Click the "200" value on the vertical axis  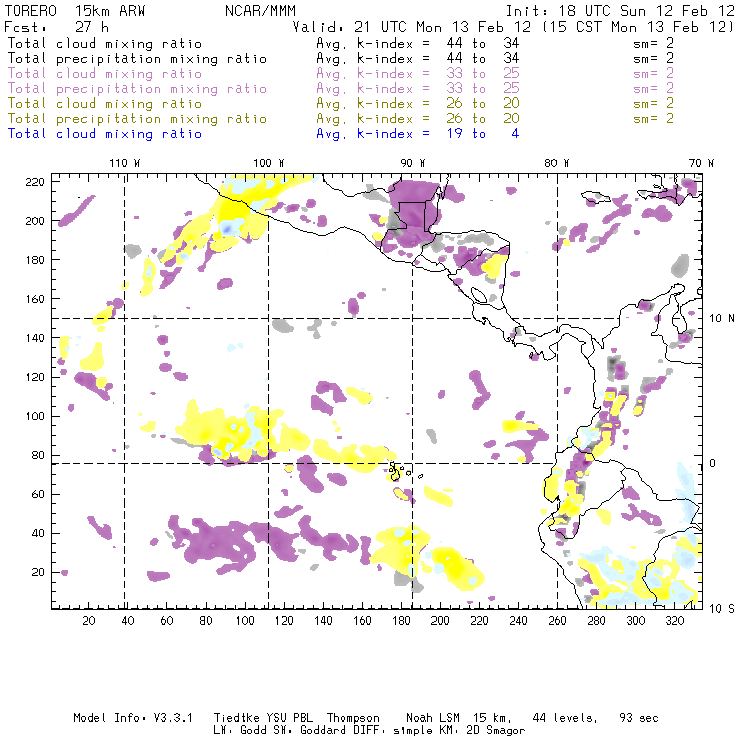pyautogui.click(x=35, y=221)
